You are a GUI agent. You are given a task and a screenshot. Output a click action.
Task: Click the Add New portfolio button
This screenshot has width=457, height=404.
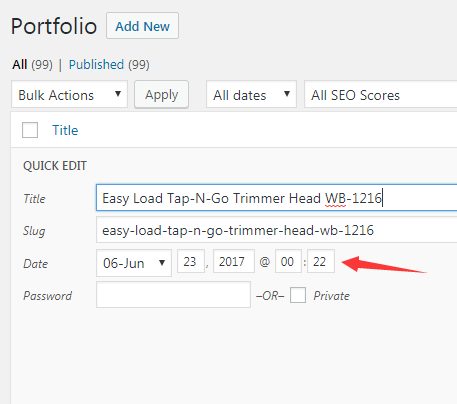click(x=142, y=26)
